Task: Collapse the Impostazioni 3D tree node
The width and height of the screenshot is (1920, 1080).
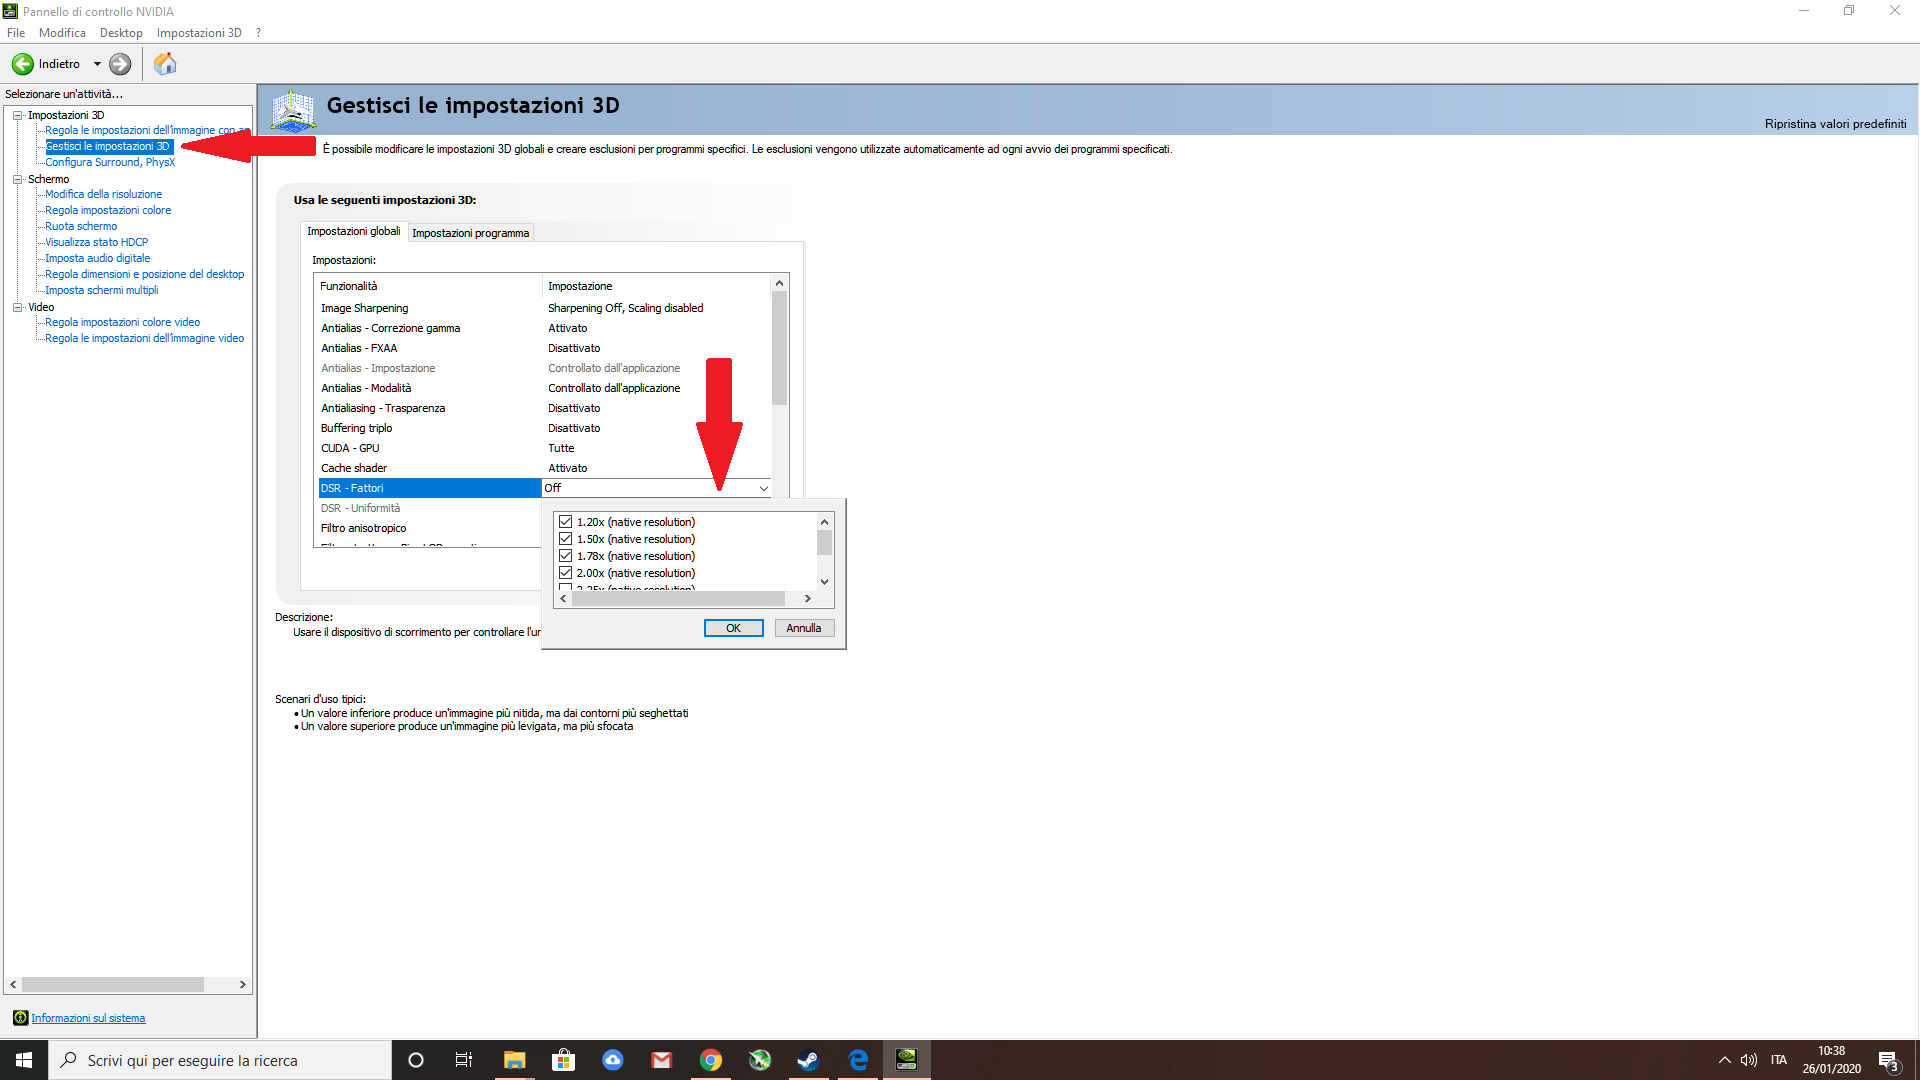Action: 17,115
